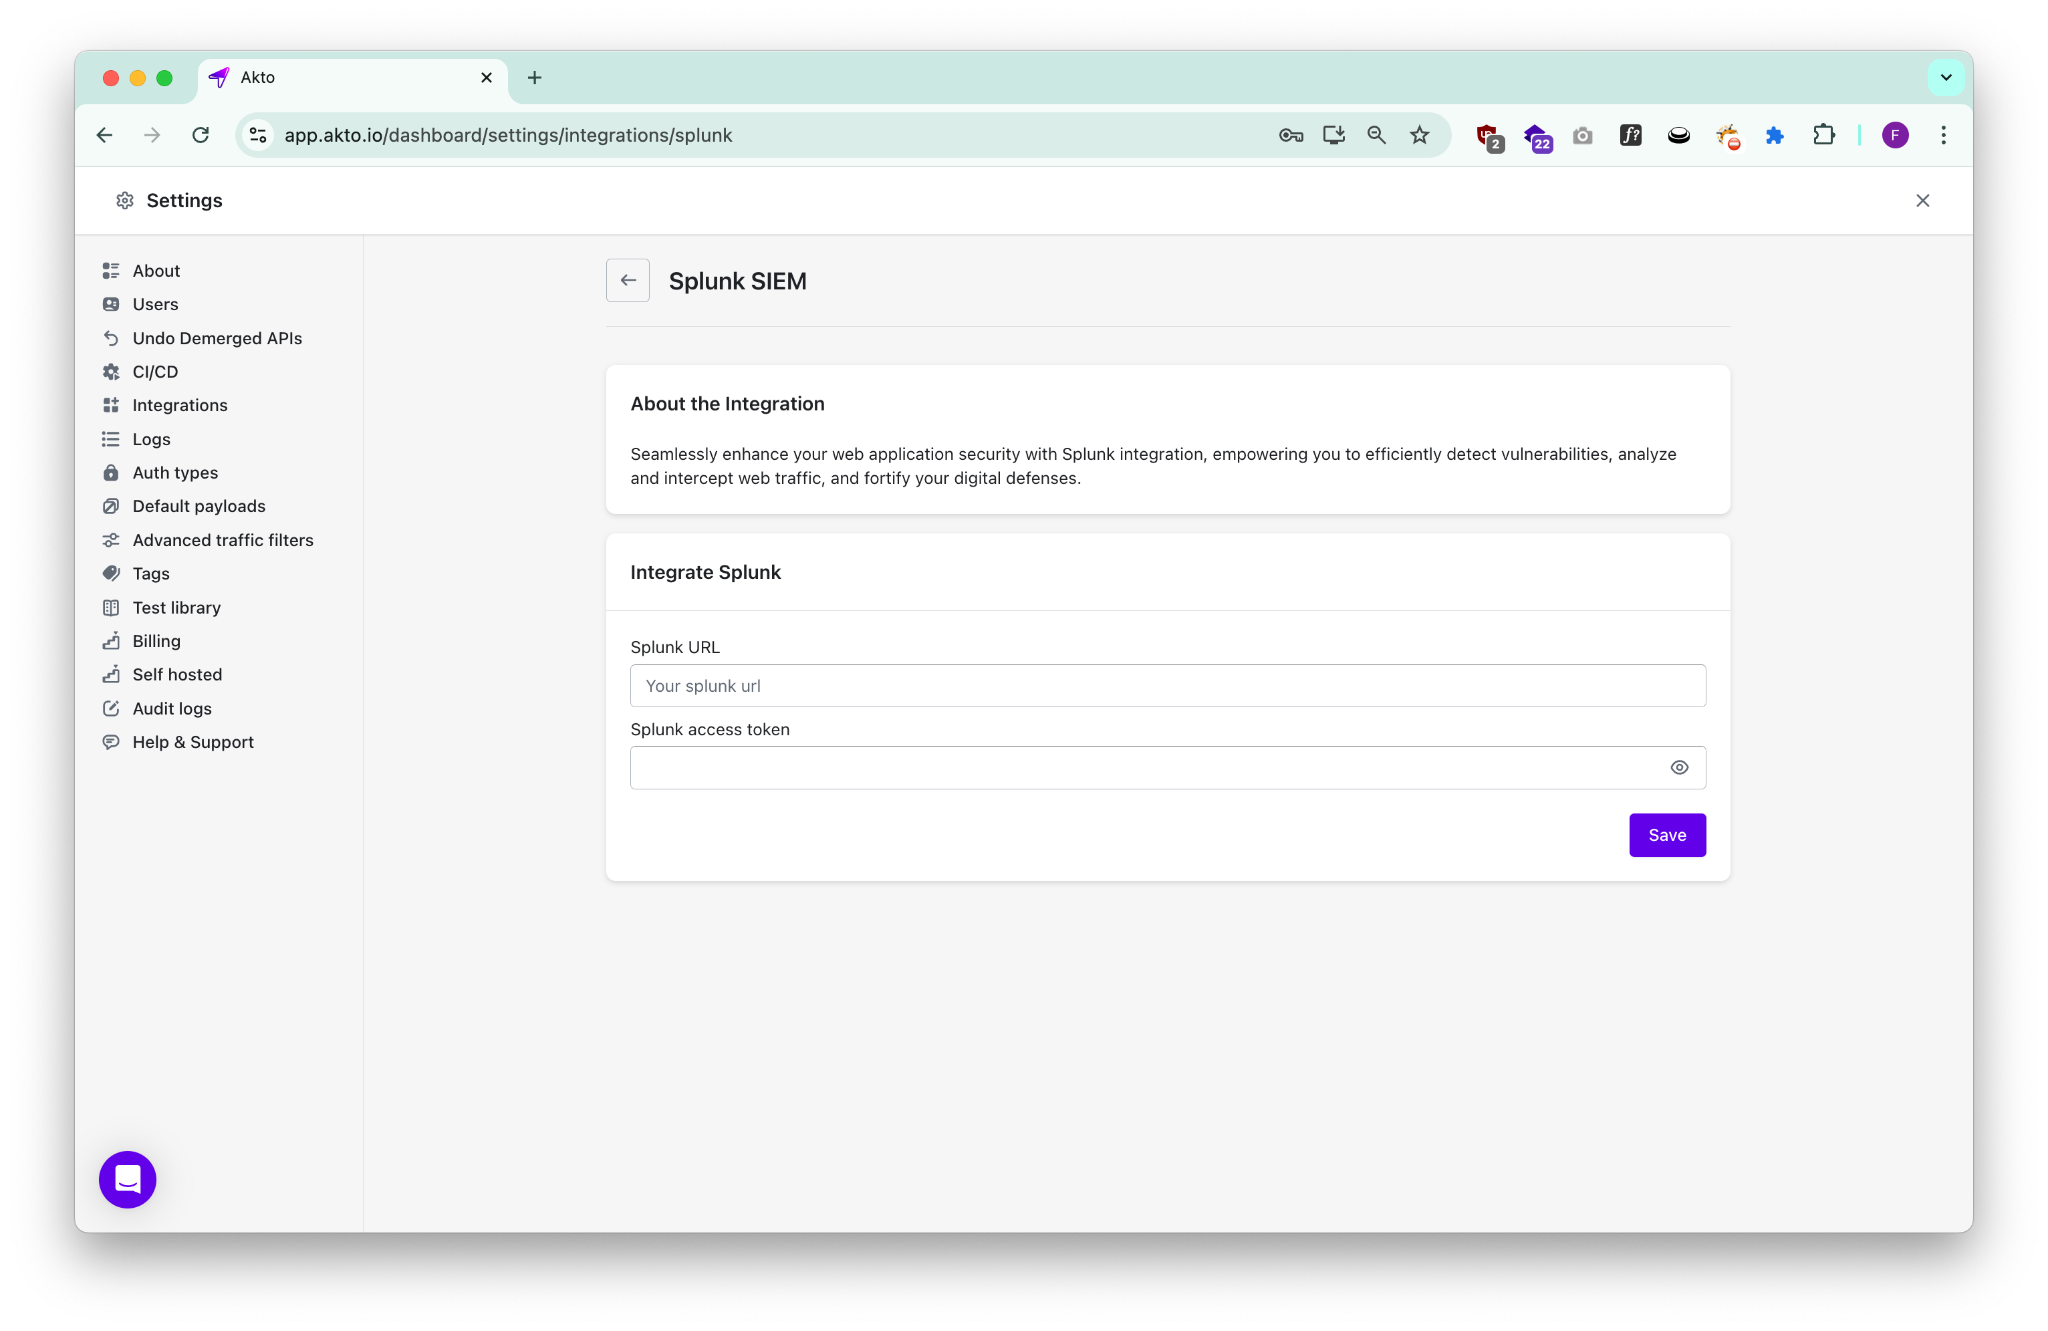
Task: Close the Settings panel with X
Action: coord(1922,200)
